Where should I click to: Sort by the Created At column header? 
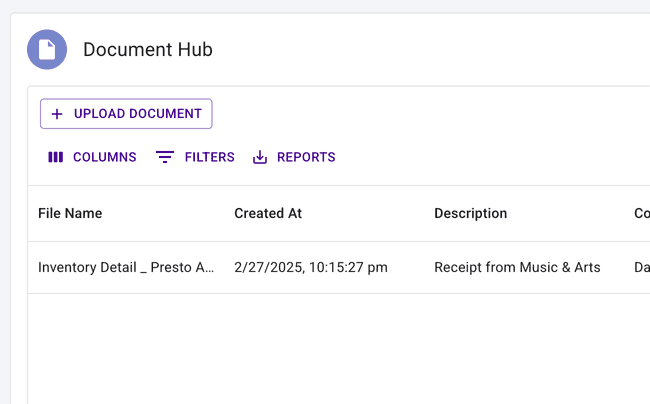pos(268,213)
